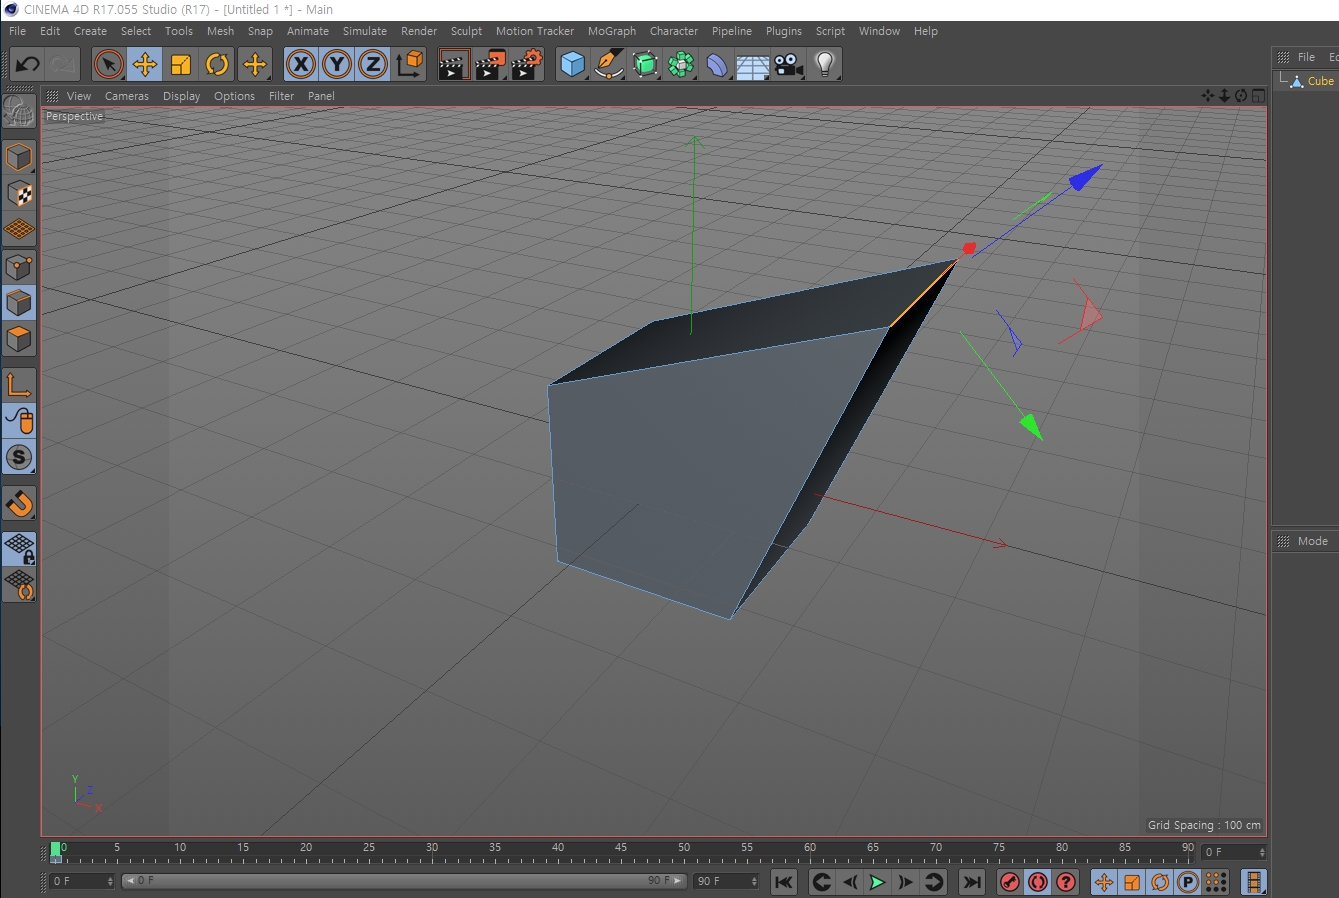1339x898 pixels.
Task: Open the MoGraph menu
Action: 611,31
